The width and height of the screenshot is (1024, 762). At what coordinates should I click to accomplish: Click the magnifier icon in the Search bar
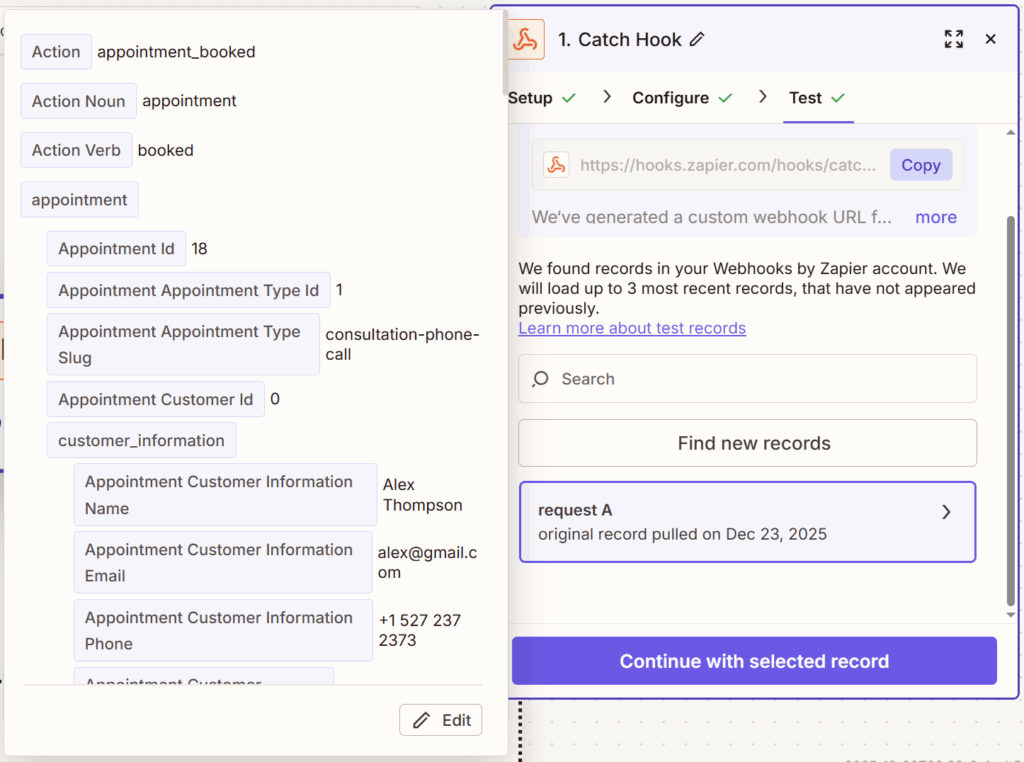pyautogui.click(x=540, y=379)
